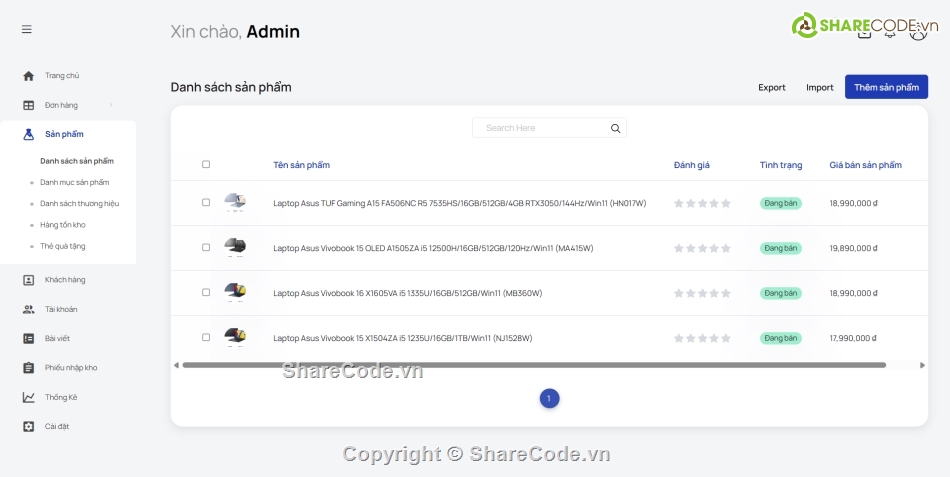
Task: Click the horizontal table scrollbar bar
Action: click(x=534, y=365)
